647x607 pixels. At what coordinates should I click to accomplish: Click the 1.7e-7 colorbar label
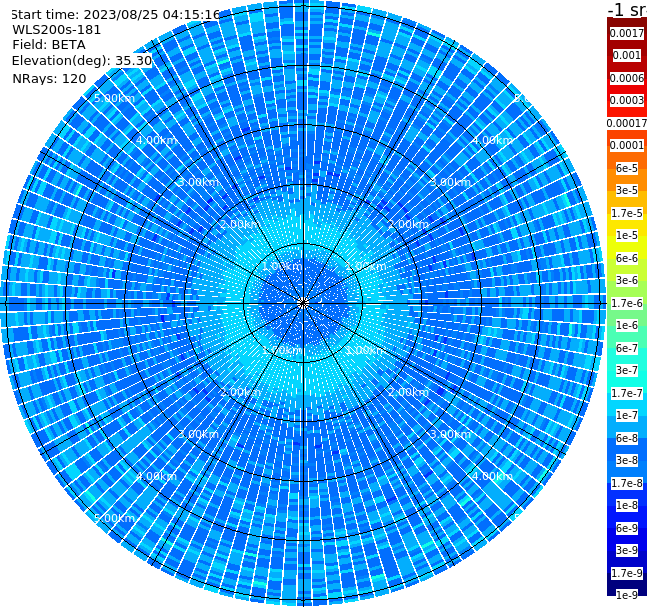point(627,393)
